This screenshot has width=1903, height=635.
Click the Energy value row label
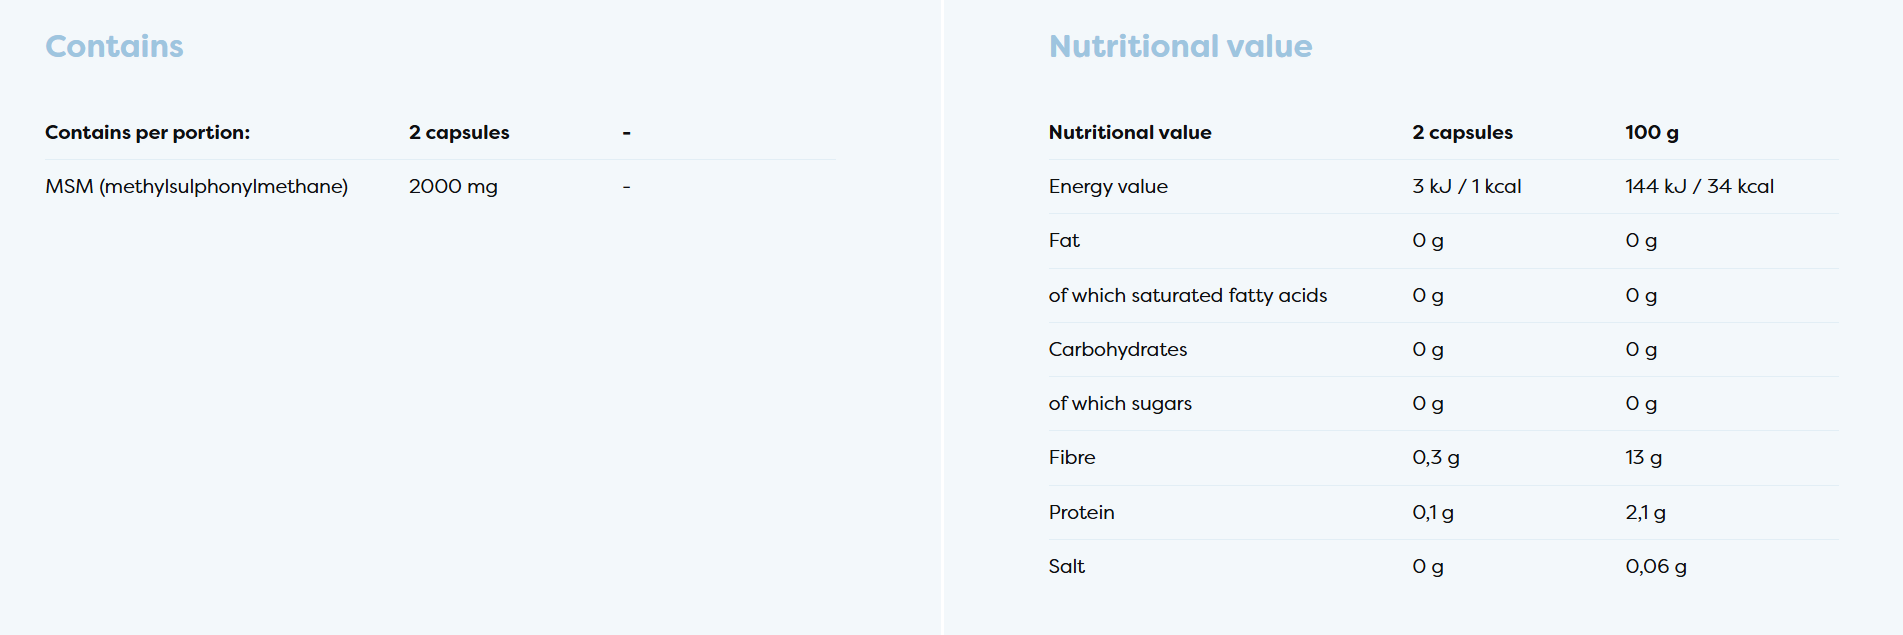pyautogui.click(x=1108, y=186)
